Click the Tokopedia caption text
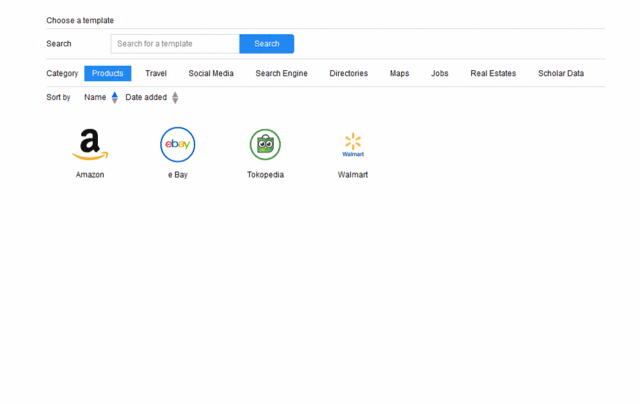 pos(265,175)
